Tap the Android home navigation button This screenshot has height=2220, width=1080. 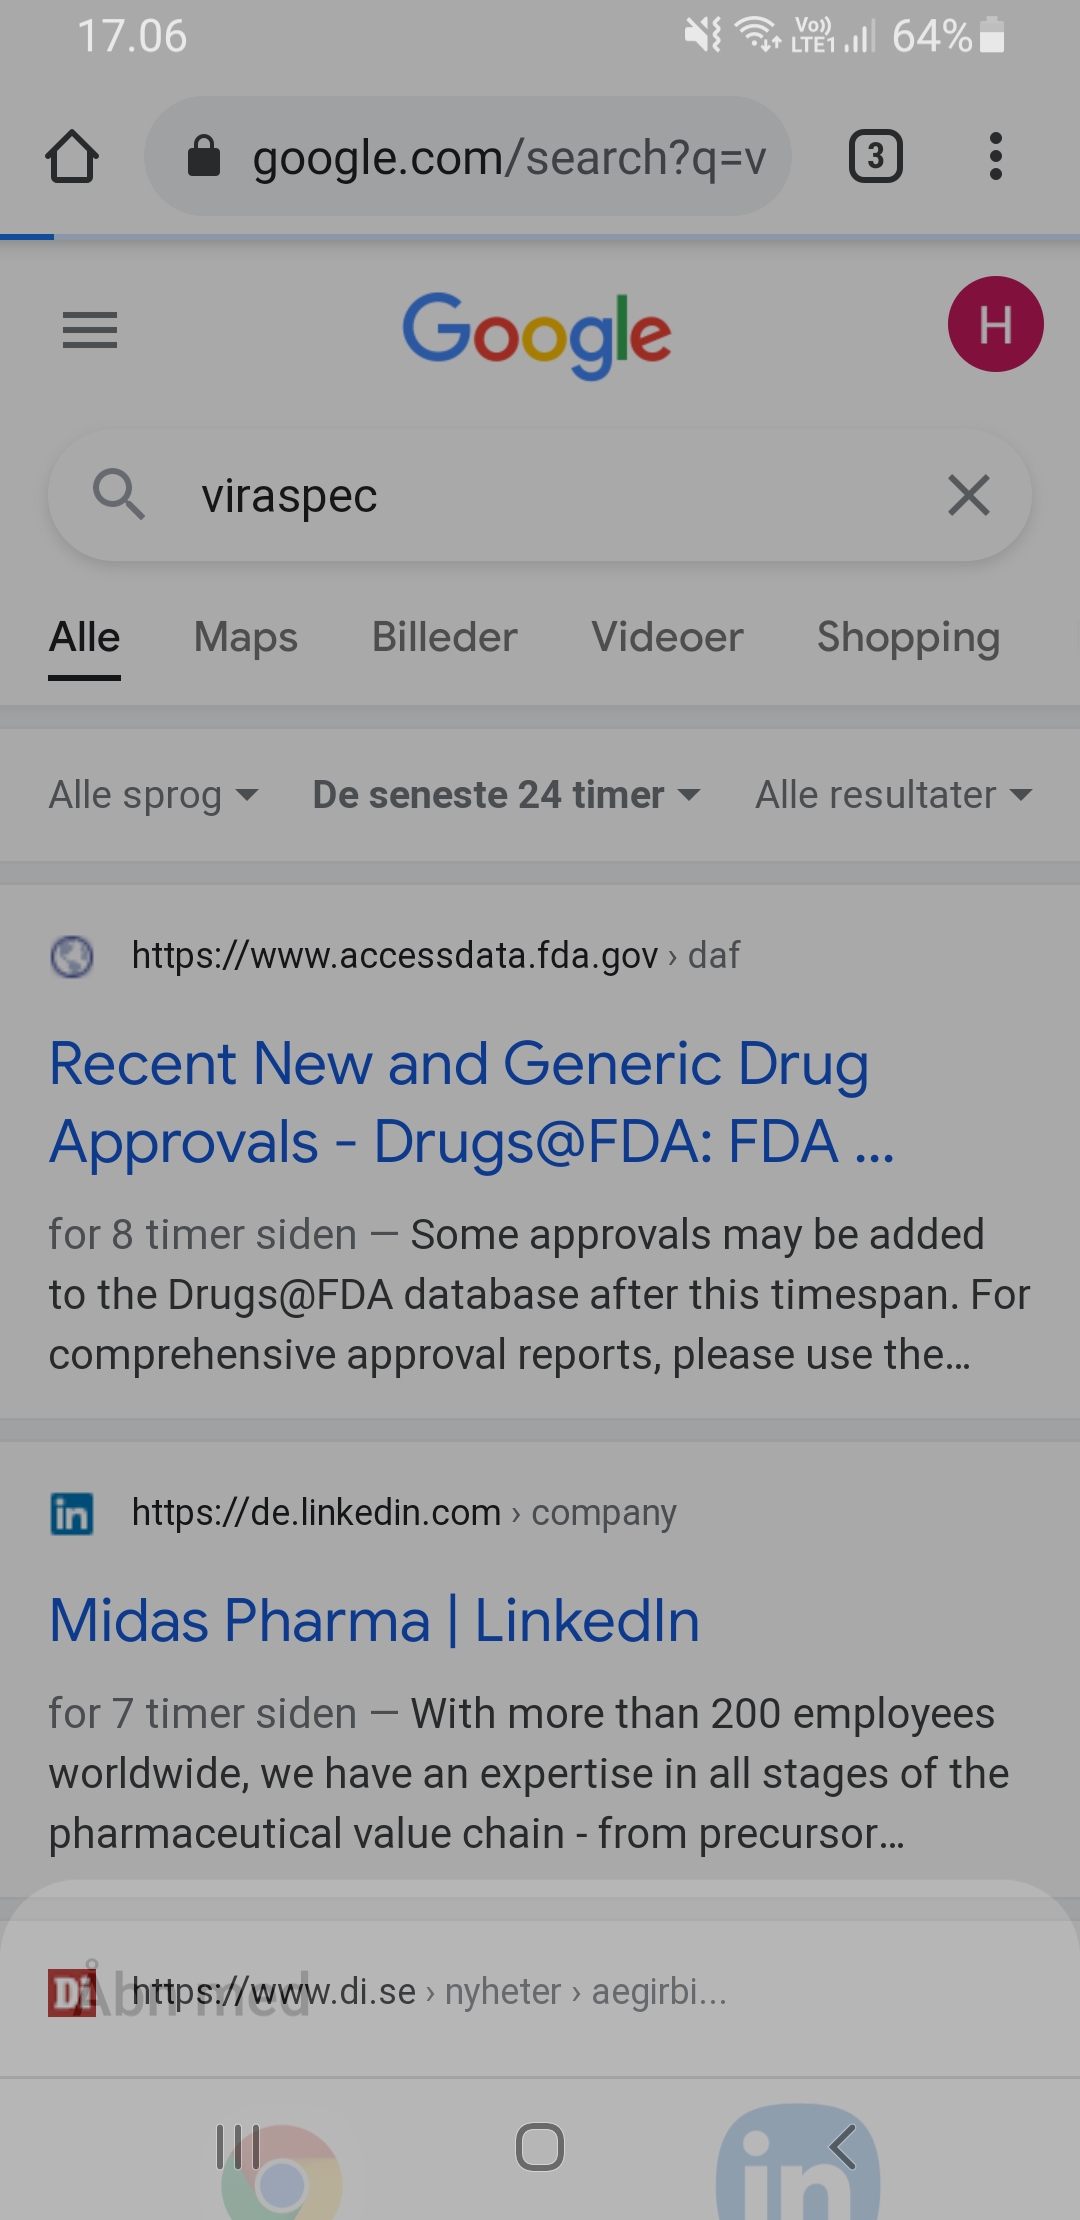tap(540, 2146)
